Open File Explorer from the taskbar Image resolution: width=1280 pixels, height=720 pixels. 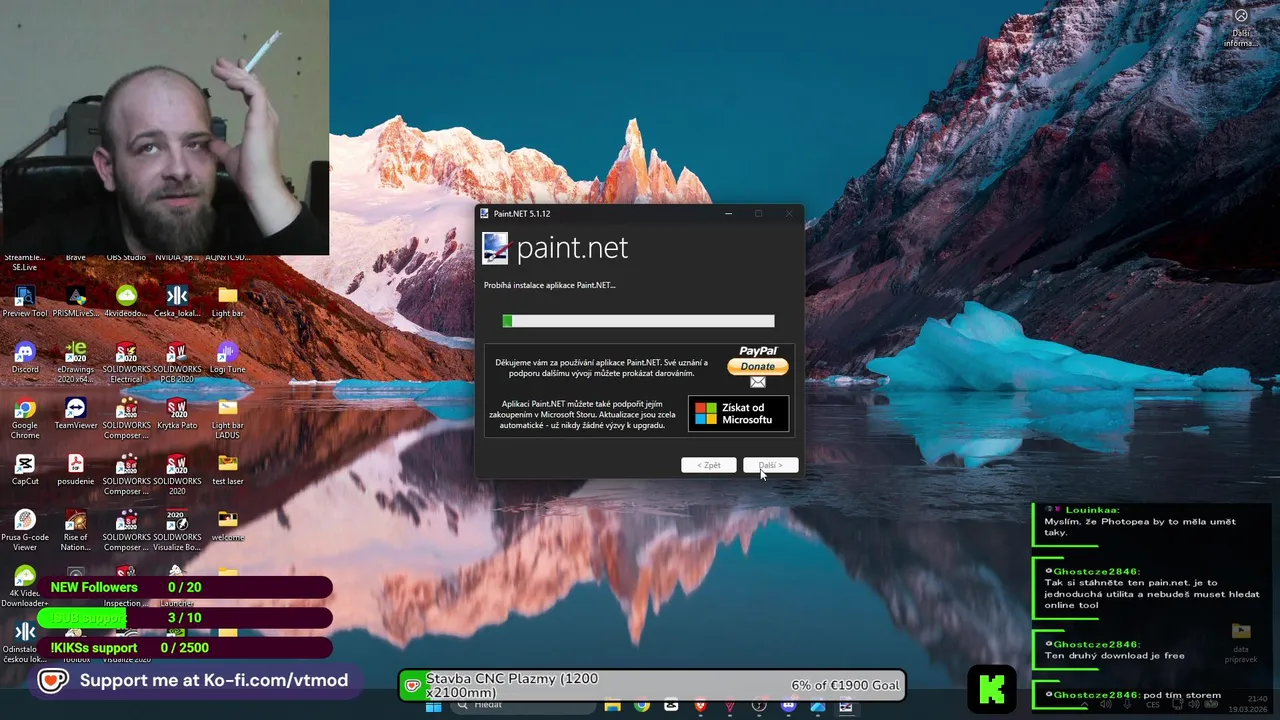point(612,706)
